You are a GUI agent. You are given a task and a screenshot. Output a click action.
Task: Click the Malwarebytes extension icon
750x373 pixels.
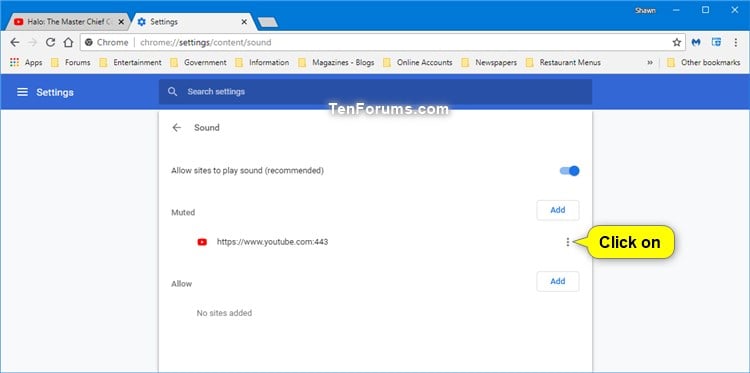tap(696, 43)
